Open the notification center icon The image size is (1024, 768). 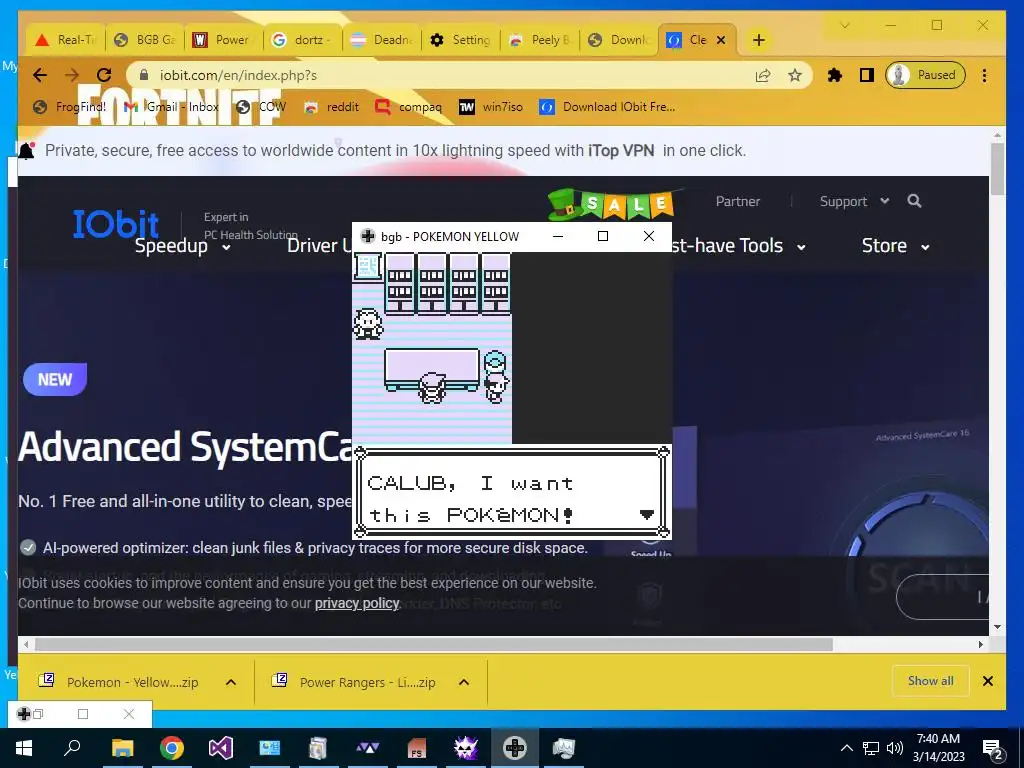coord(994,750)
